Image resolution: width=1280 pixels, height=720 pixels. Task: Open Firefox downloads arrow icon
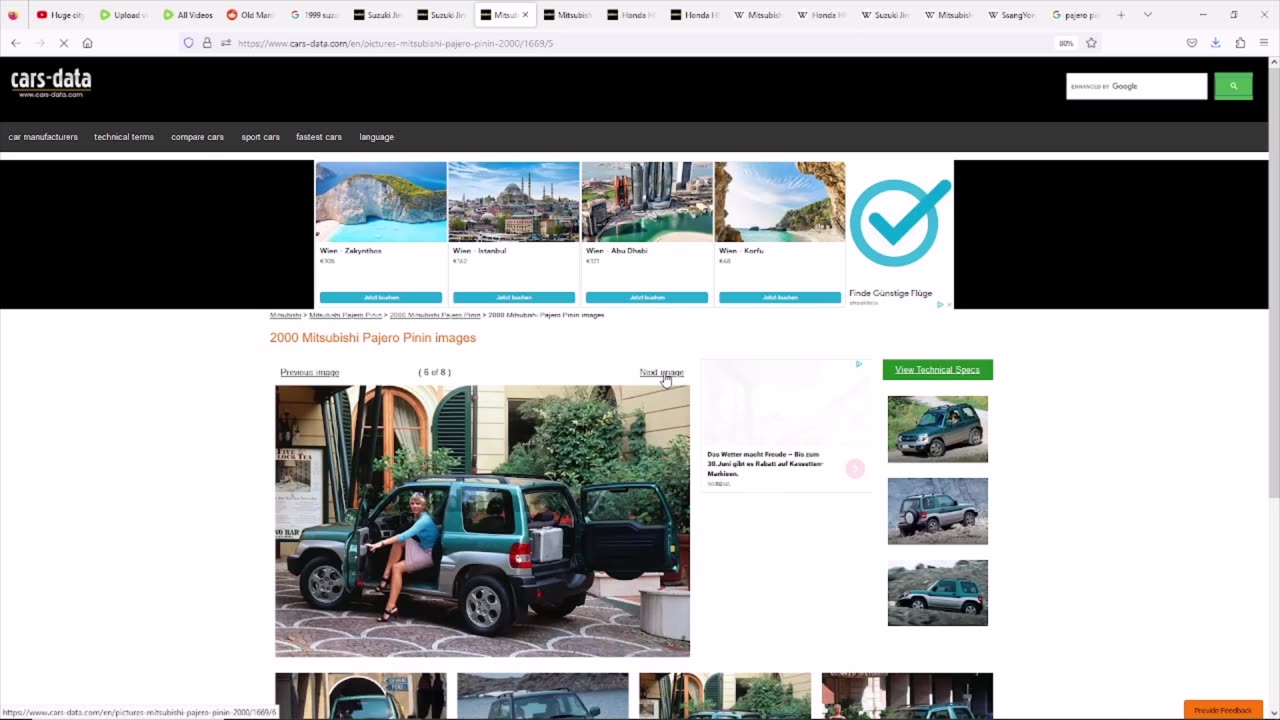click(1215, 43)
